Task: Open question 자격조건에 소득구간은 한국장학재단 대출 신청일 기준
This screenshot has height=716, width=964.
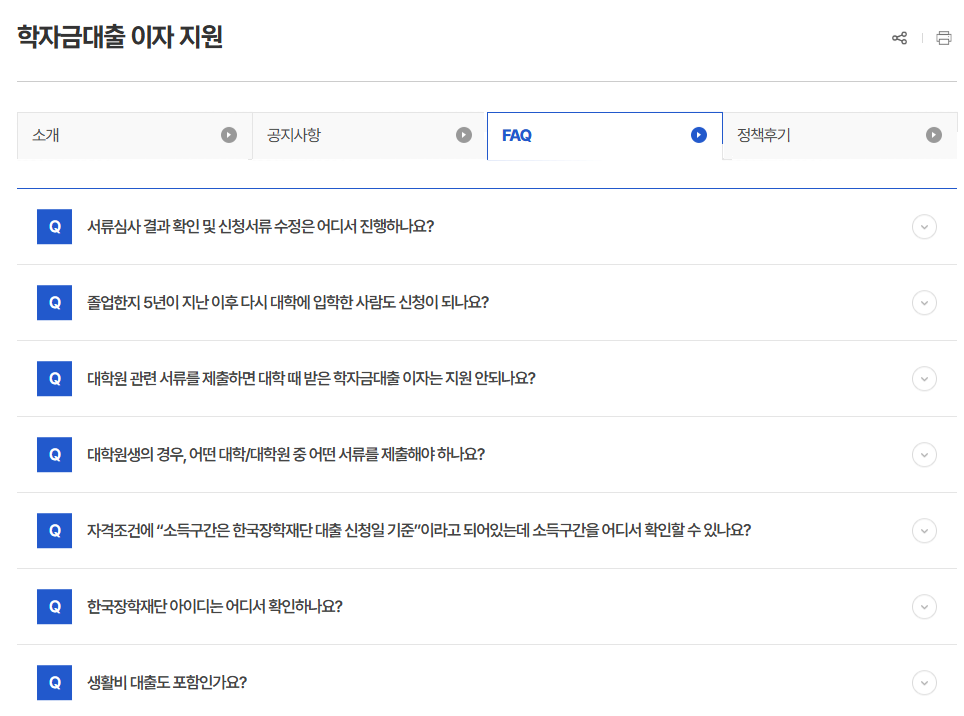Action: point(419,530)
